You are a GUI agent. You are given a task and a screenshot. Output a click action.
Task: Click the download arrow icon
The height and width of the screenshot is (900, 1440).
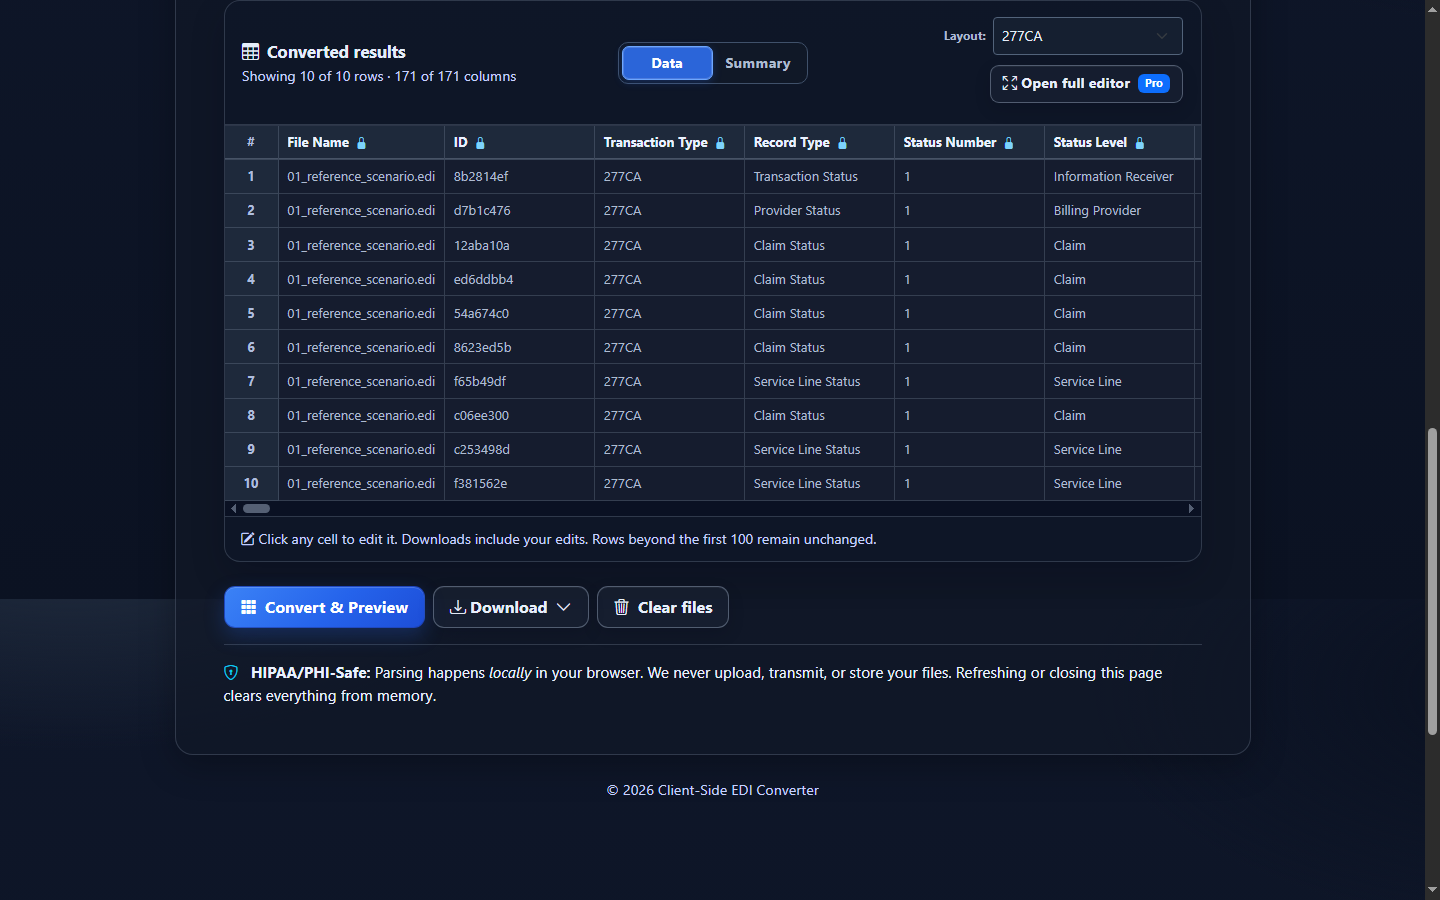click(458, 607)
